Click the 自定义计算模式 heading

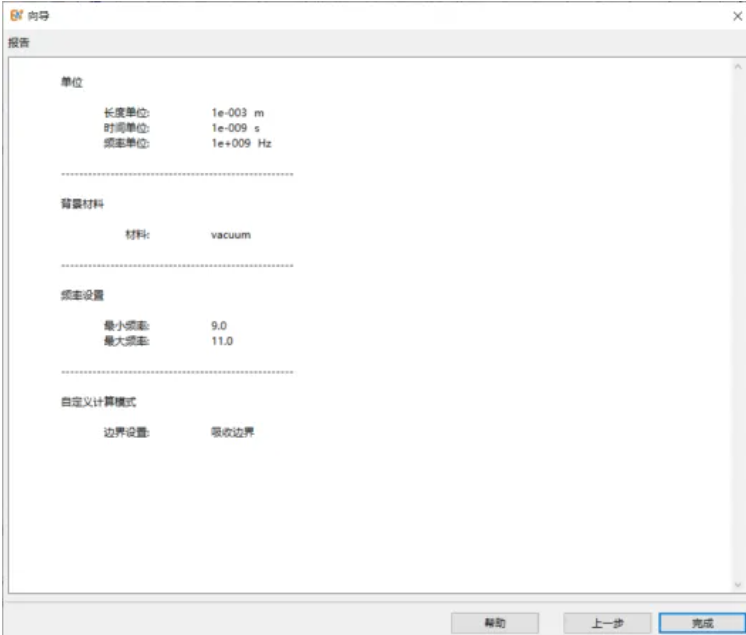[97, 402]
